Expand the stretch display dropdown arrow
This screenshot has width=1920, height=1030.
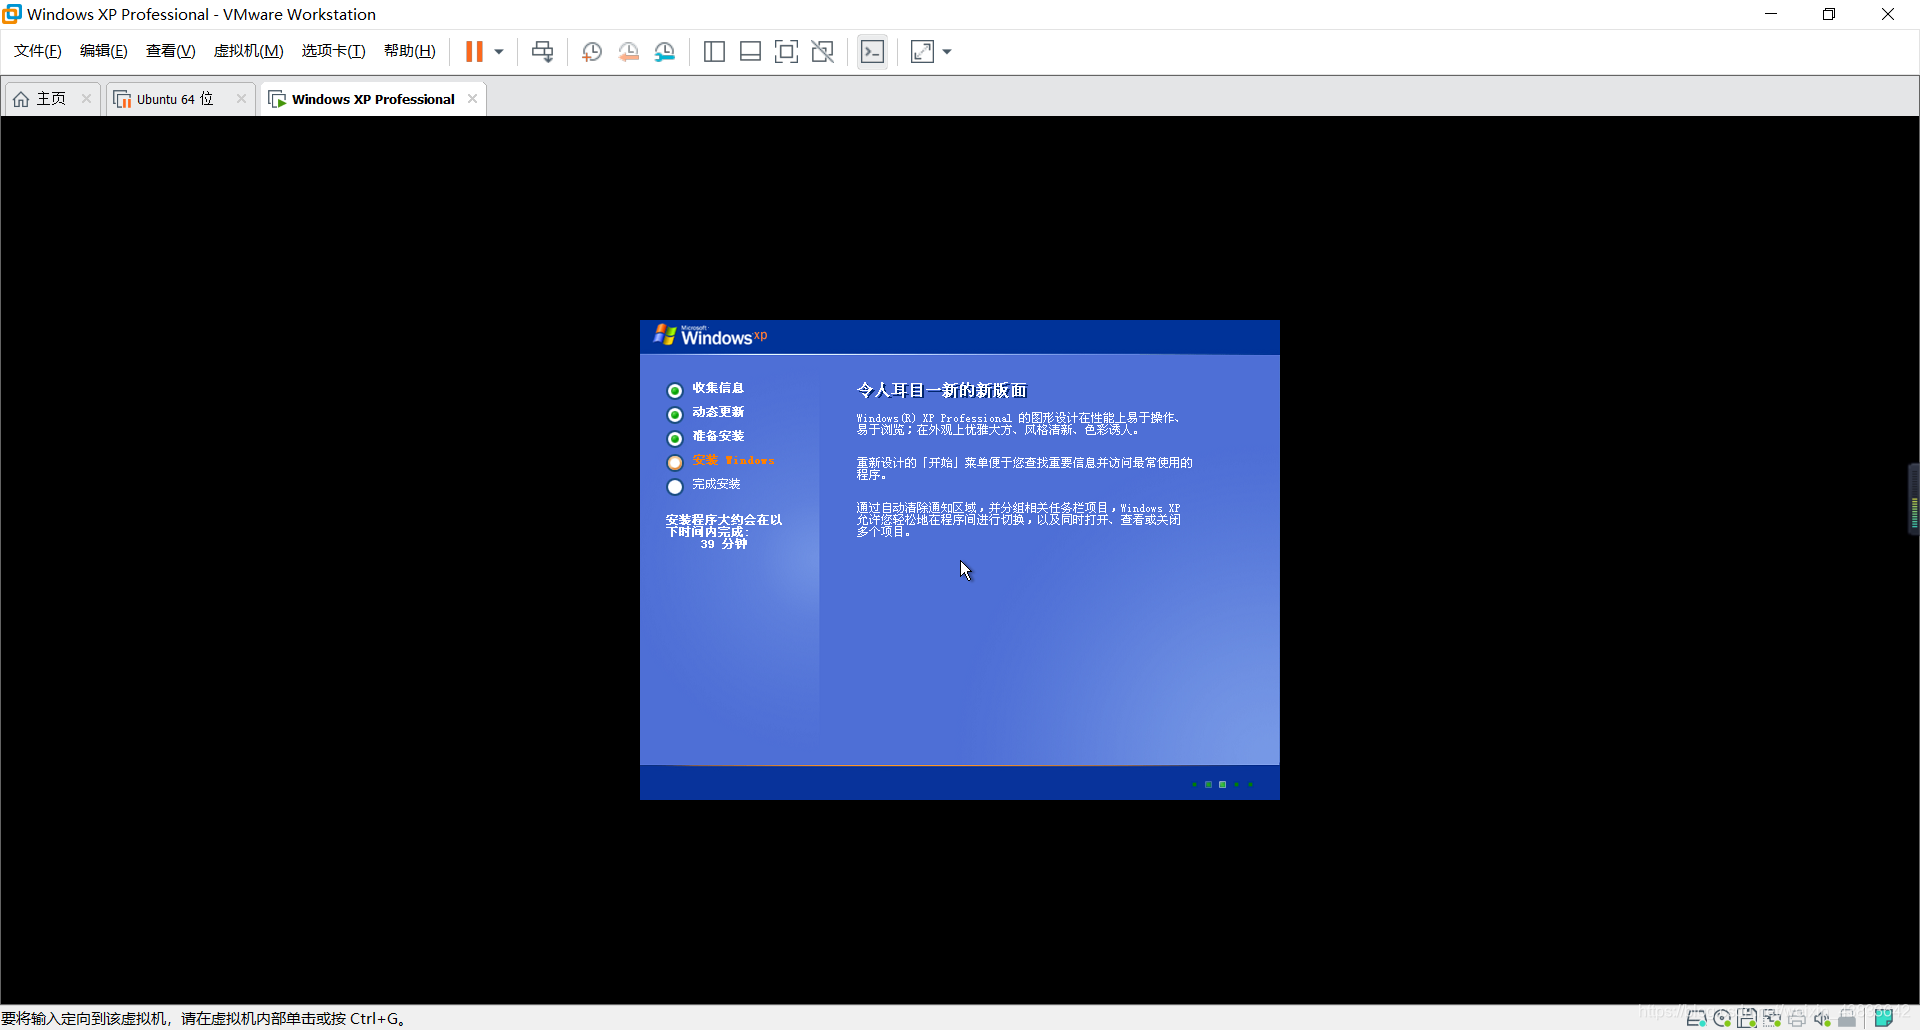947,52
